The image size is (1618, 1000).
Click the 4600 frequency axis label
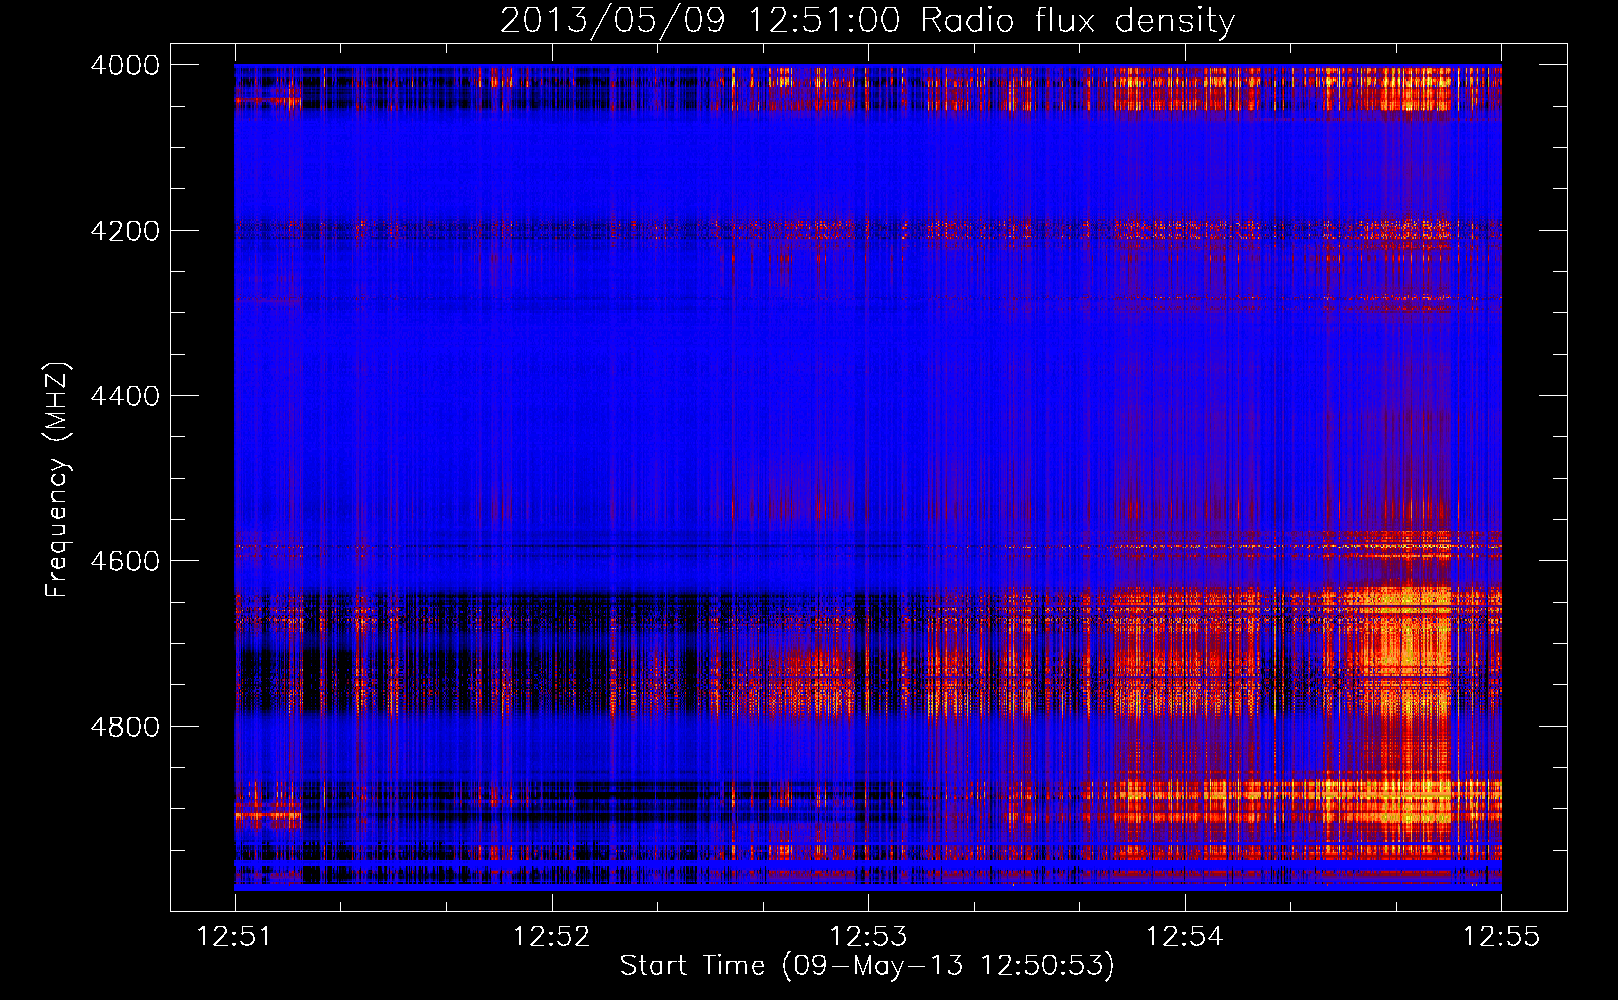pos(125,561)
